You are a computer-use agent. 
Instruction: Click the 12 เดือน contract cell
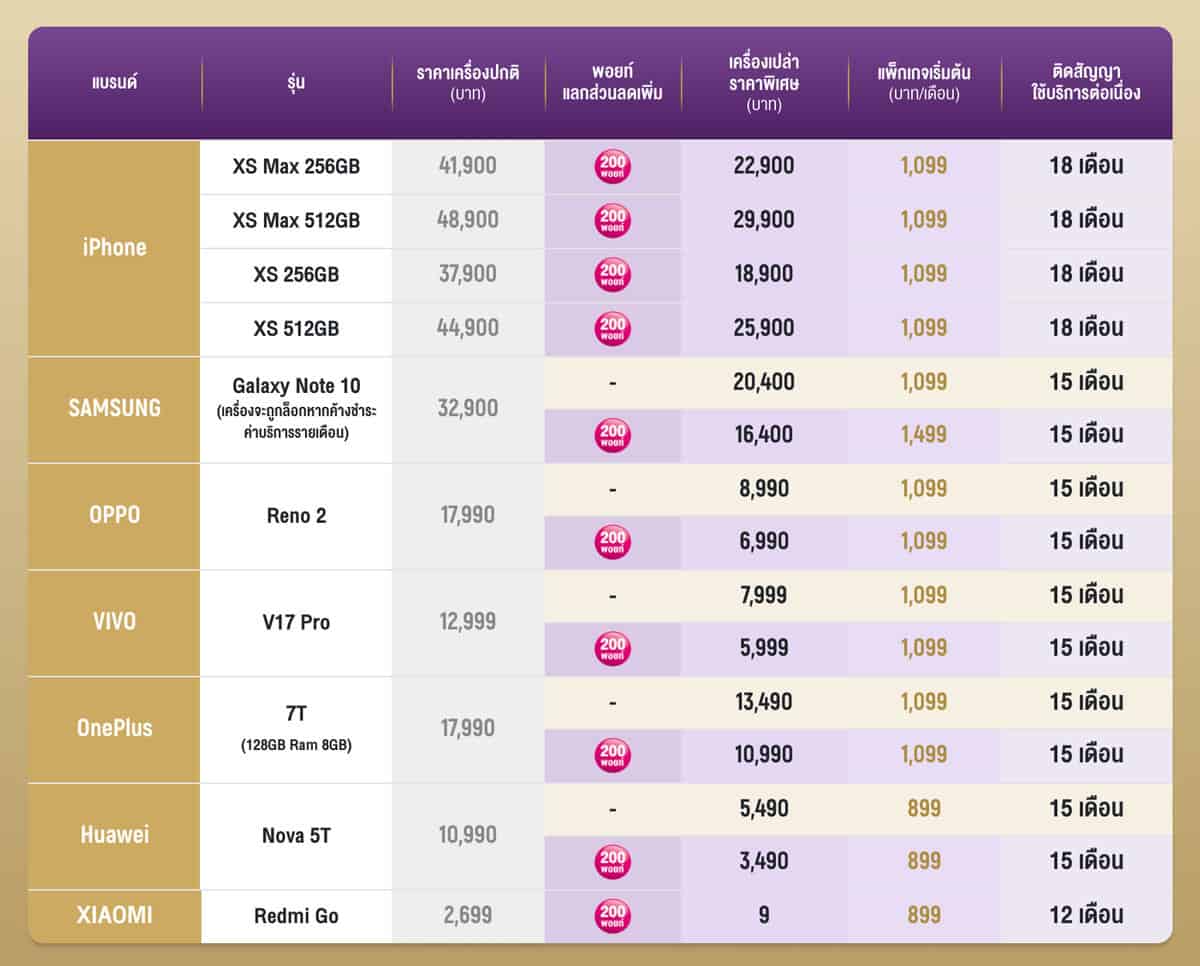tap(1087, 915)
